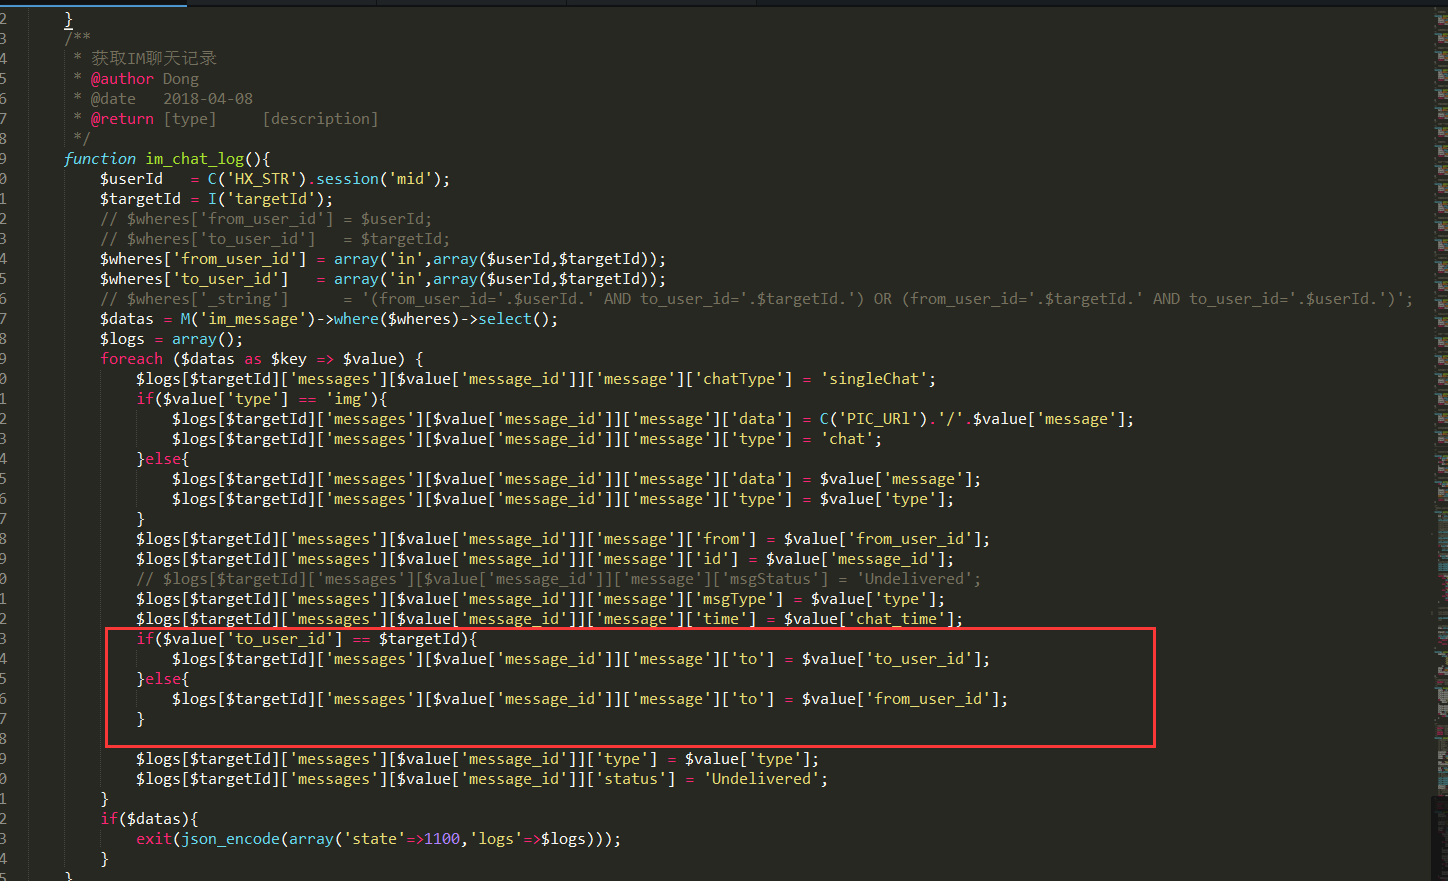
Task: Click the @return doc tag
Action: (x=122, y=119)
